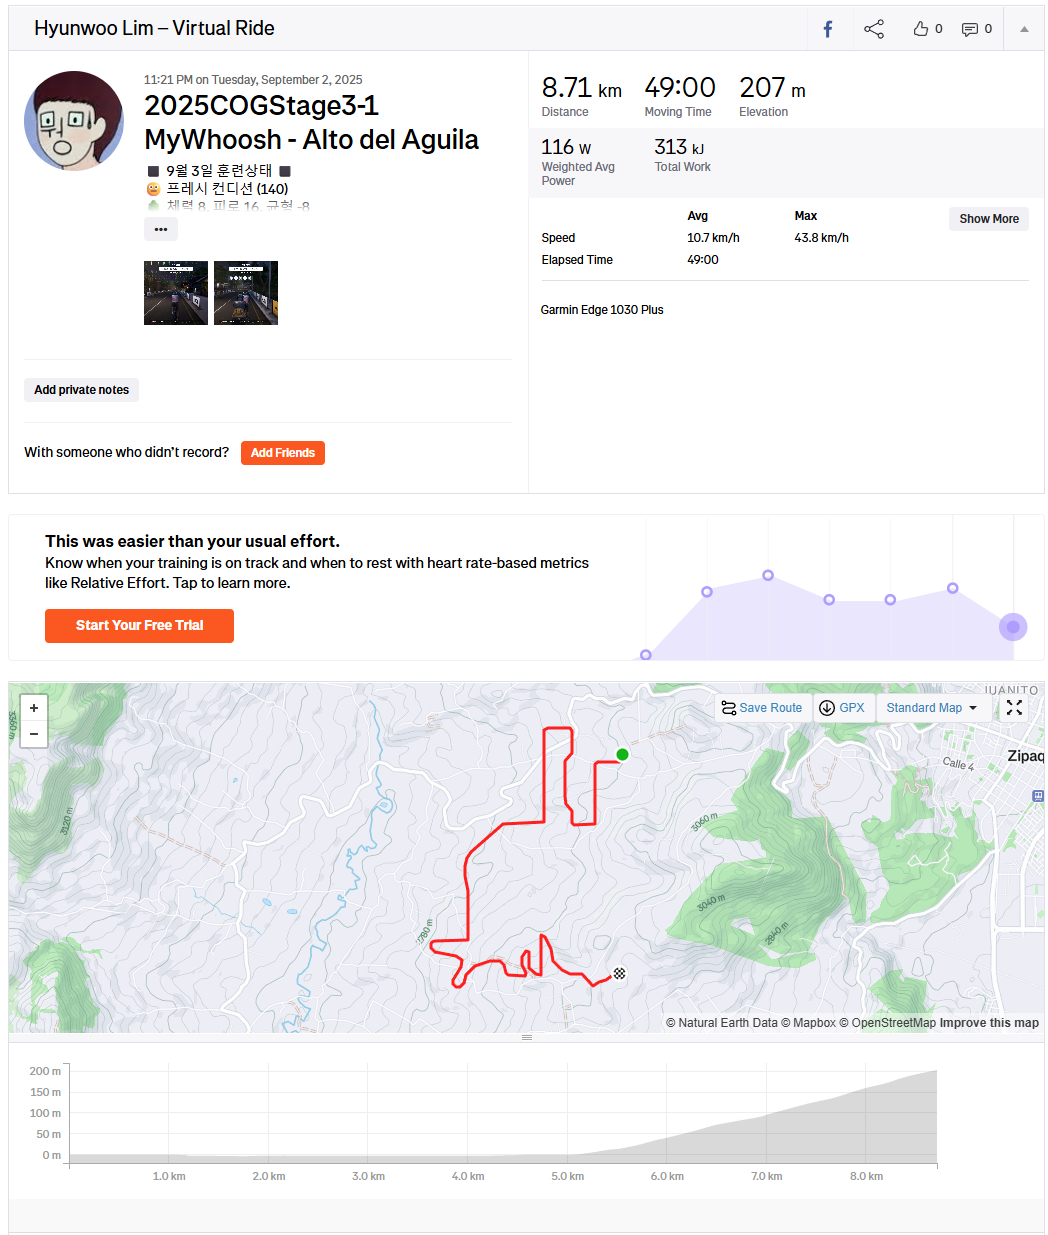Add private notes to activity

click(82, 390)
